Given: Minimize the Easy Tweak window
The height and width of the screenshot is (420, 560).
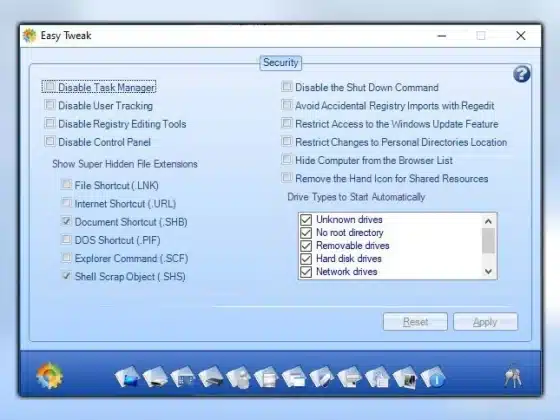Looking at the screenshot, I should tap(442, 36).
